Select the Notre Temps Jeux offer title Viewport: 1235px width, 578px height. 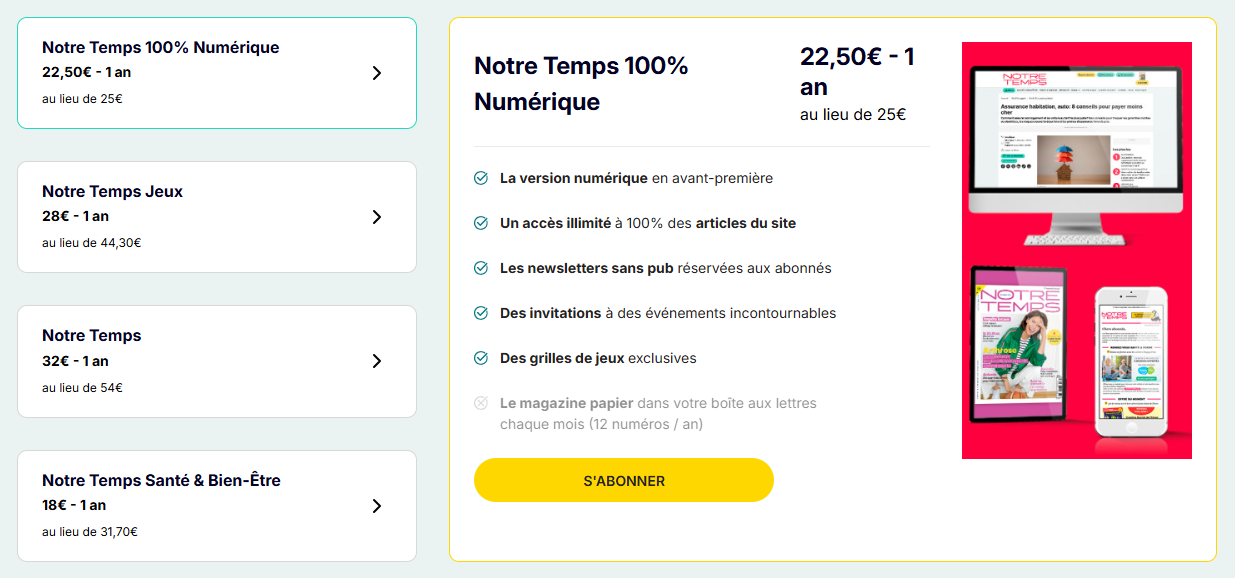tap(112, 191)
